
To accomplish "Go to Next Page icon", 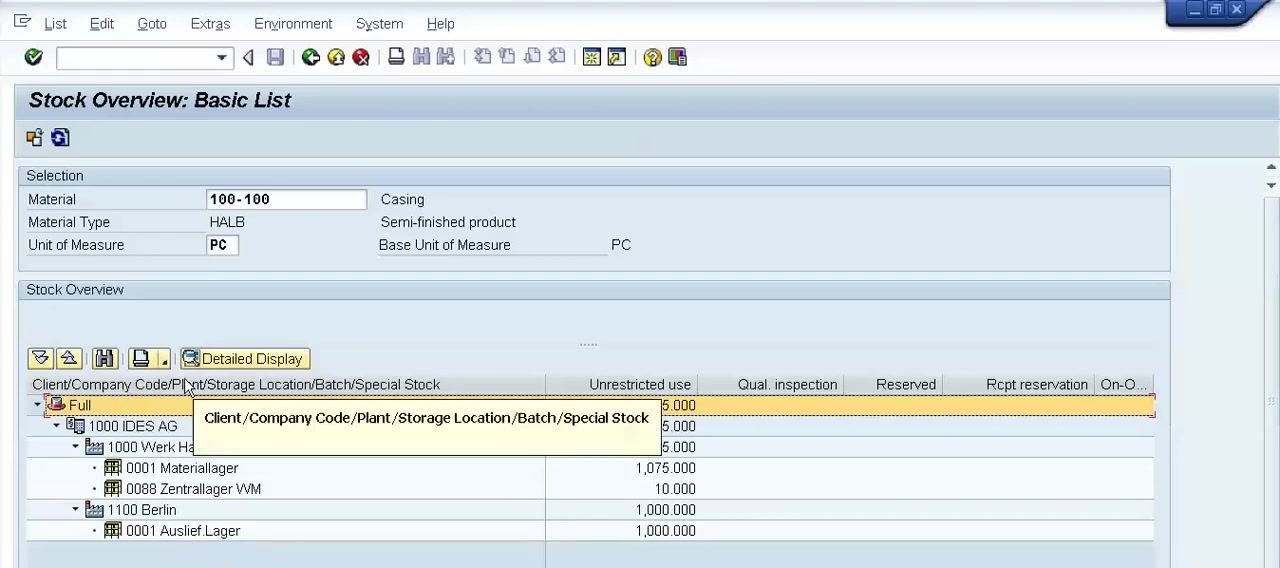I will pos(532,57).
